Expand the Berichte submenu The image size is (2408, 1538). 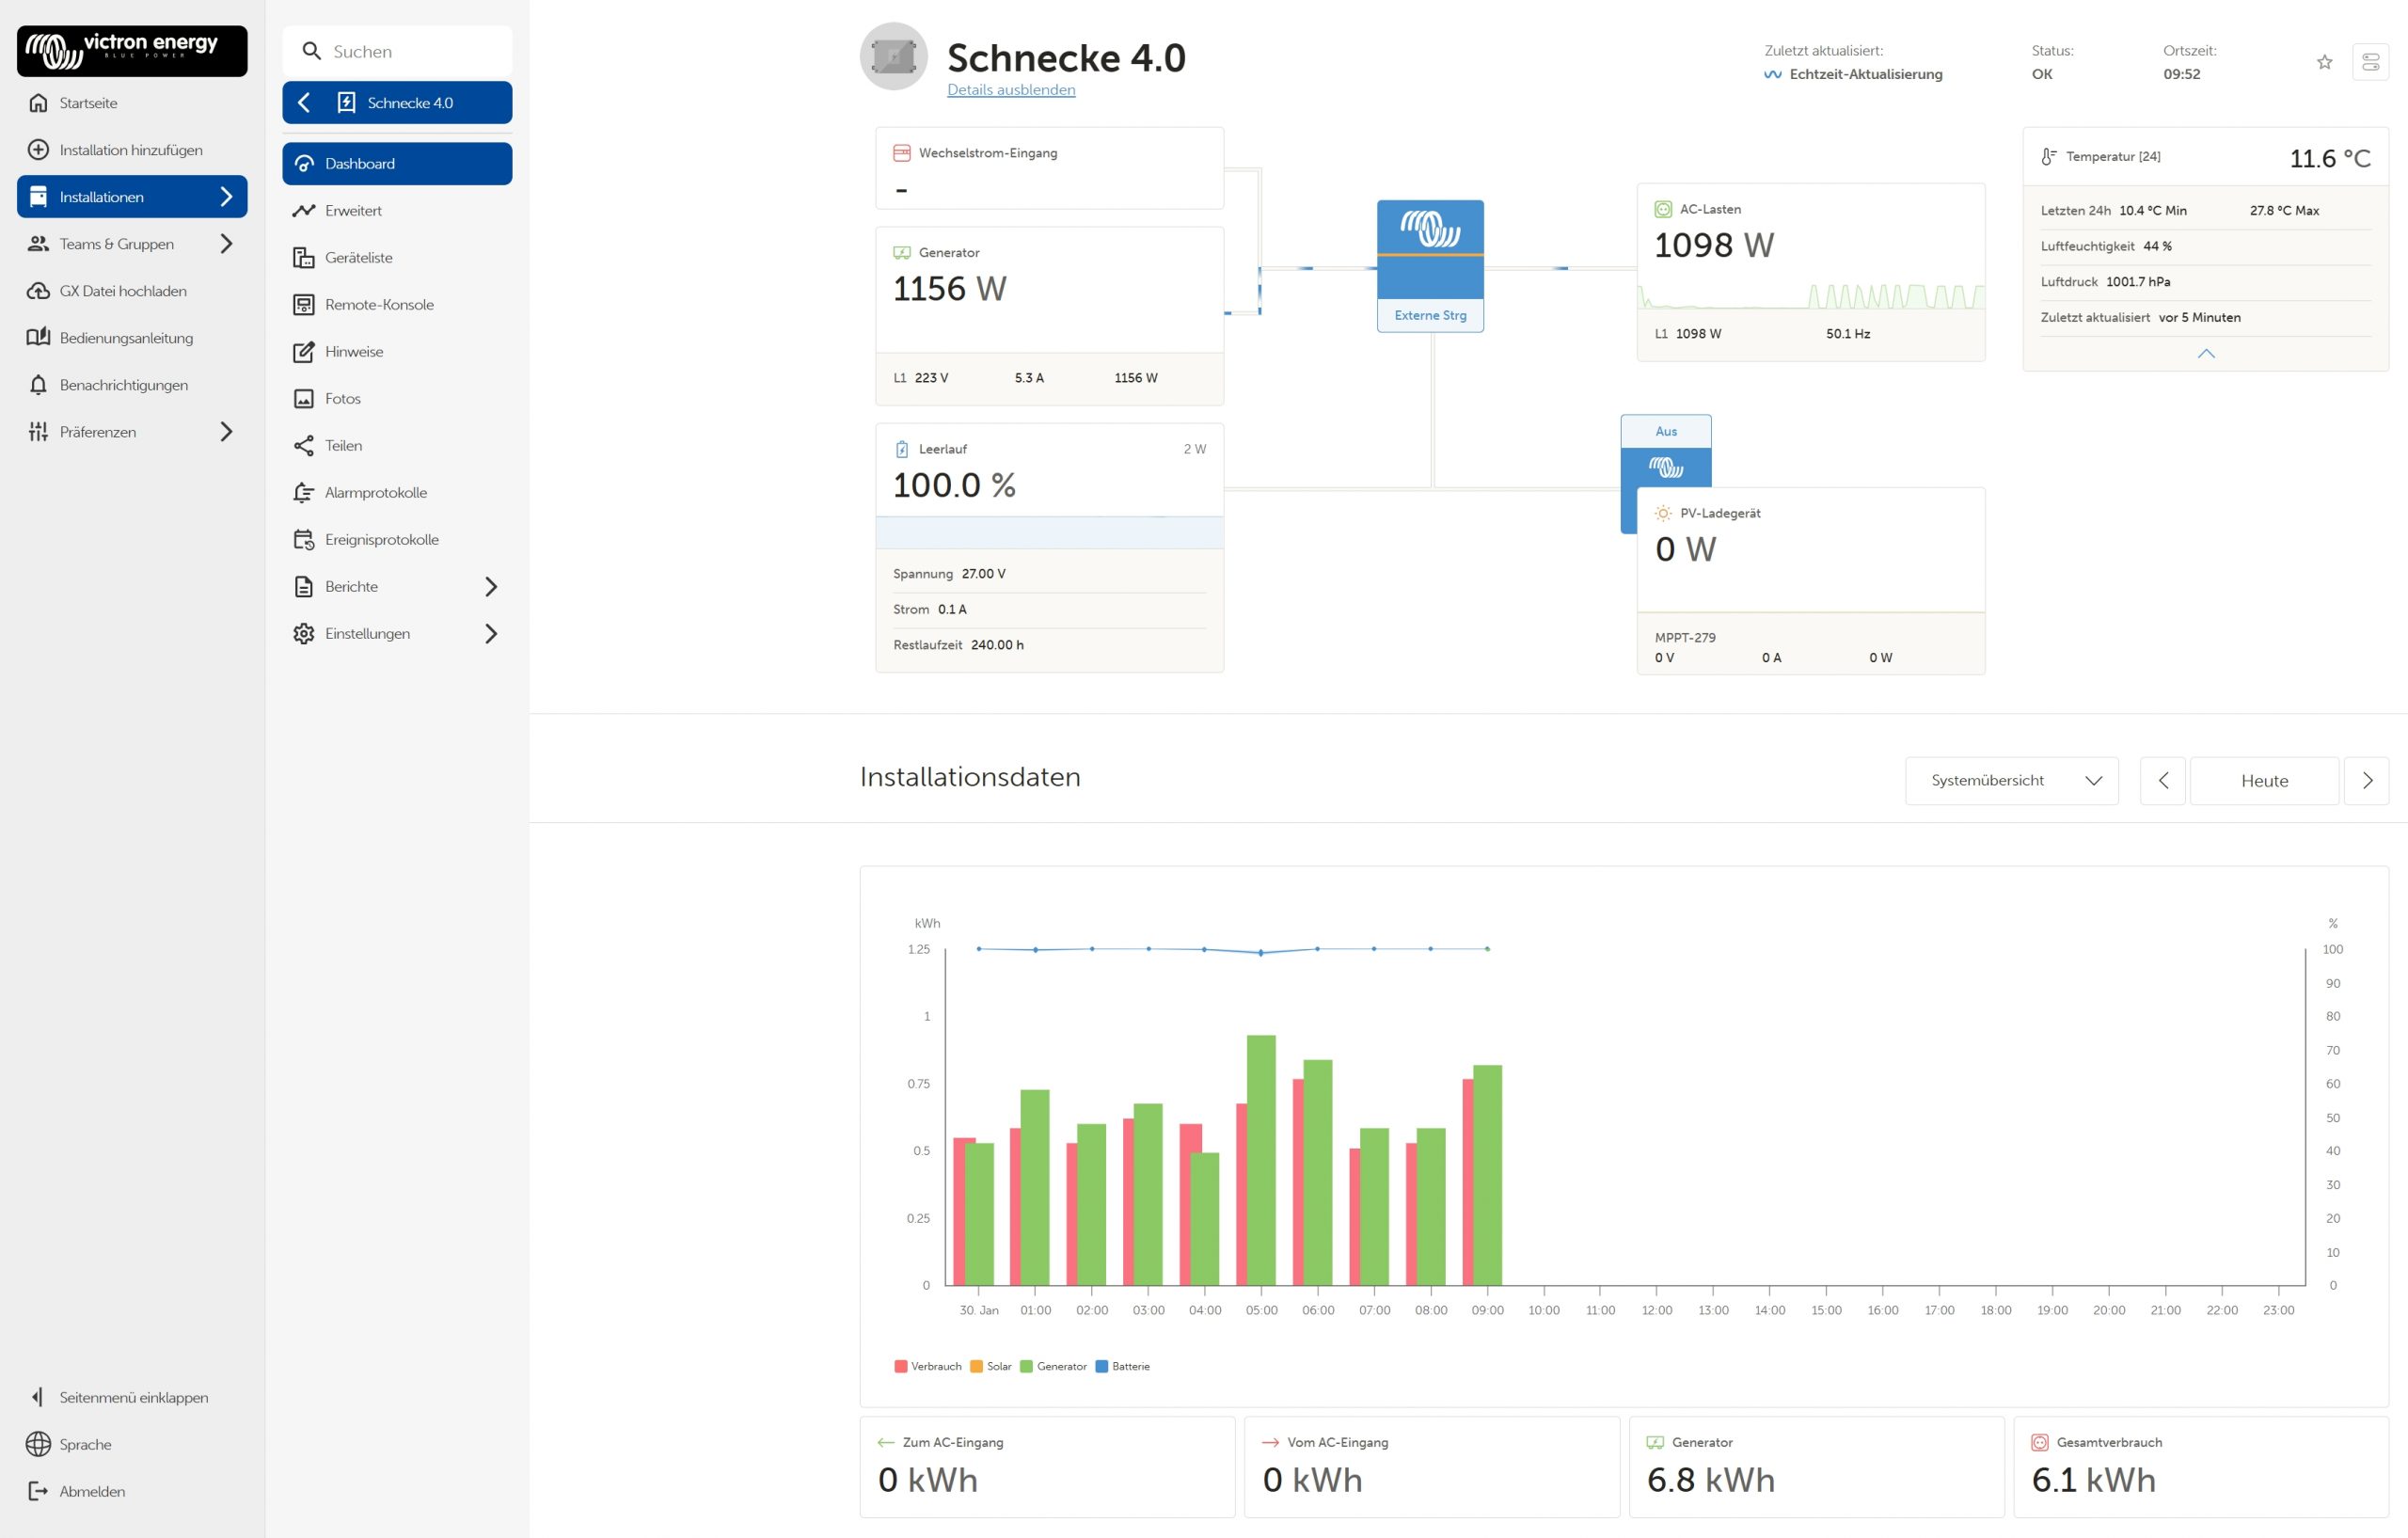490,586
